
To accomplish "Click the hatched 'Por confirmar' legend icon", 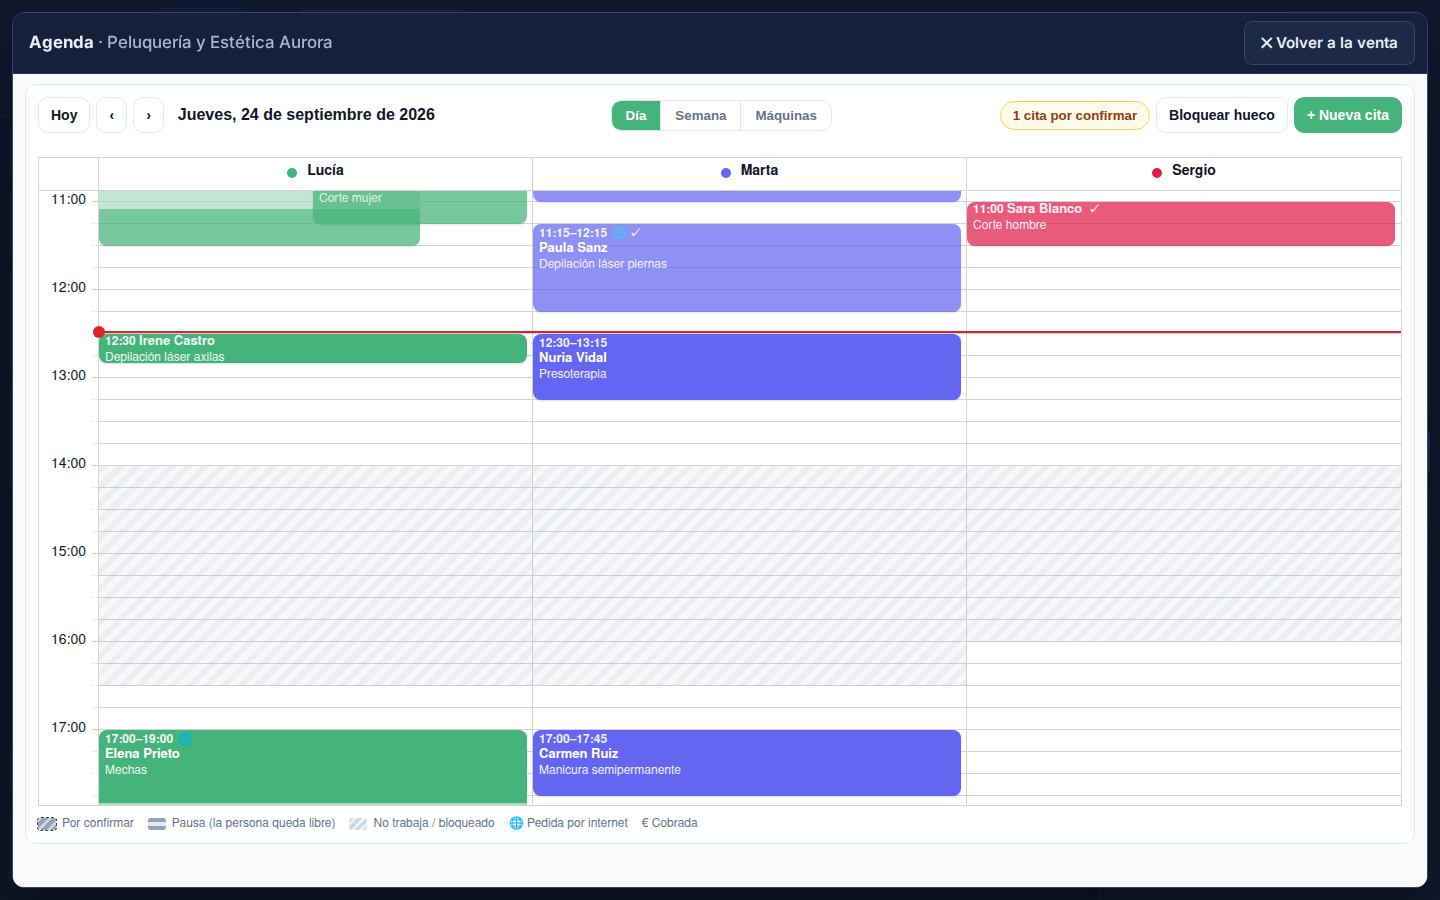I will pos(47,824).
